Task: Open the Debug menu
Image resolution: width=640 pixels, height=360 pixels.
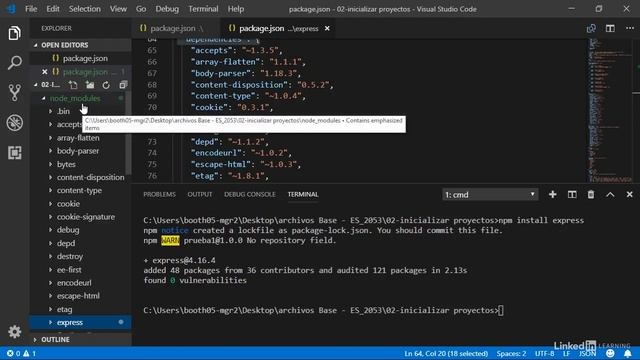Action: (x=167, y=9)
